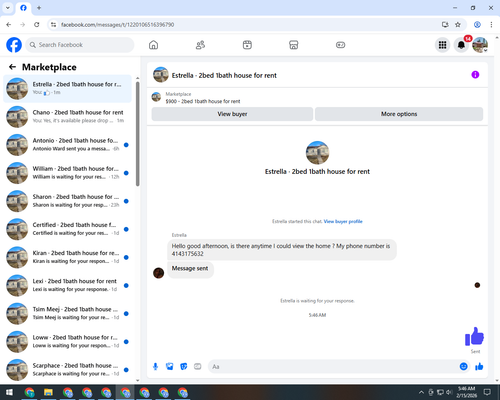Open the Sharon conversation

67,201
